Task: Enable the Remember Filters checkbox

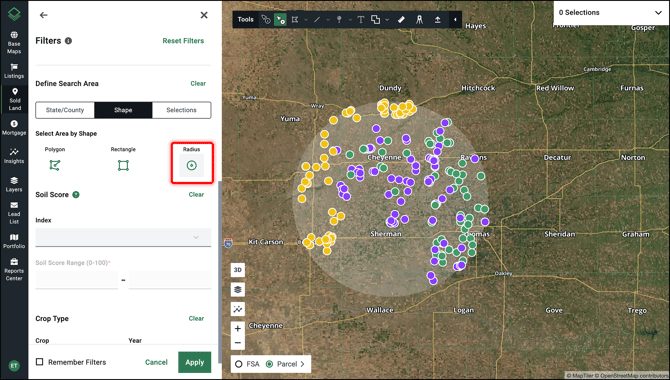Action: 40,362
